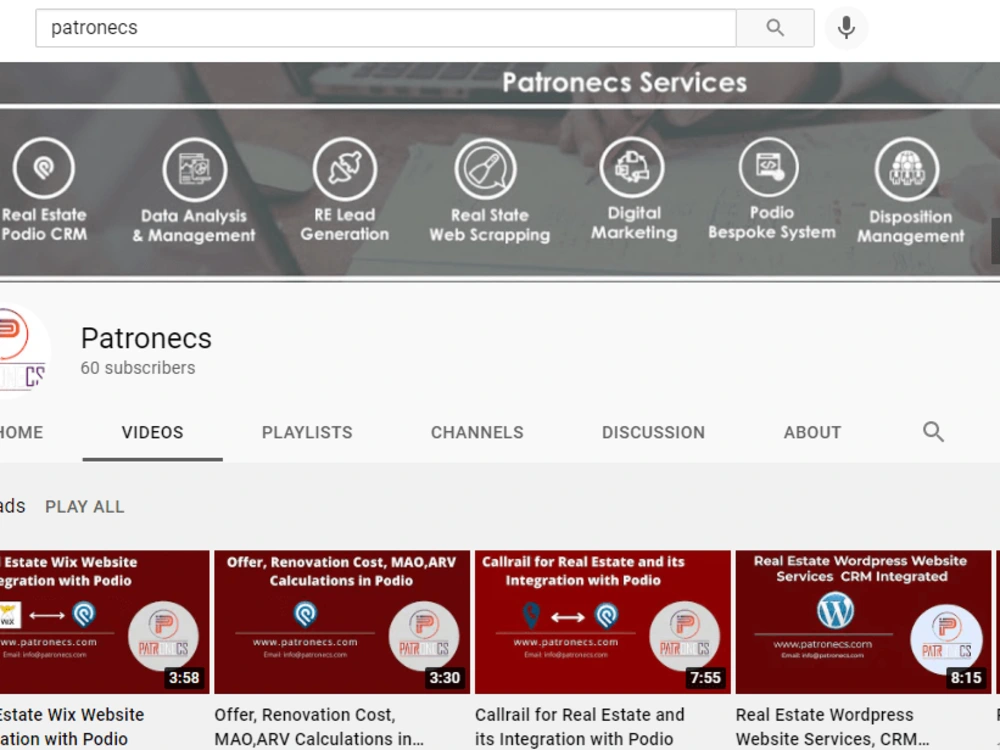Click the search box containing patronecs

tap(386, 28)
